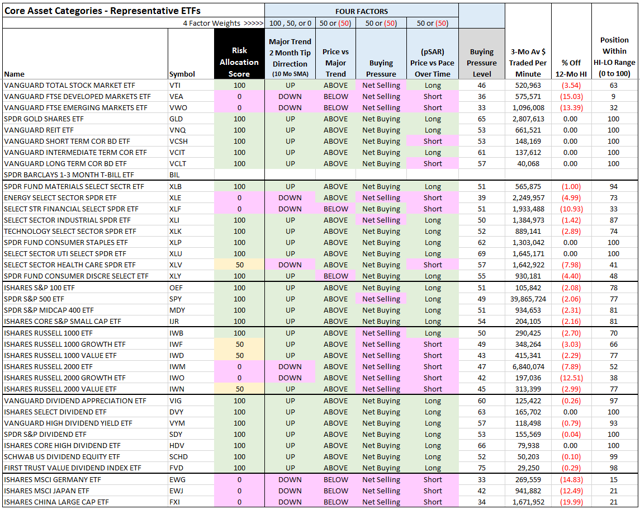Select the 'XLP' symbol cell

(175, 242)
